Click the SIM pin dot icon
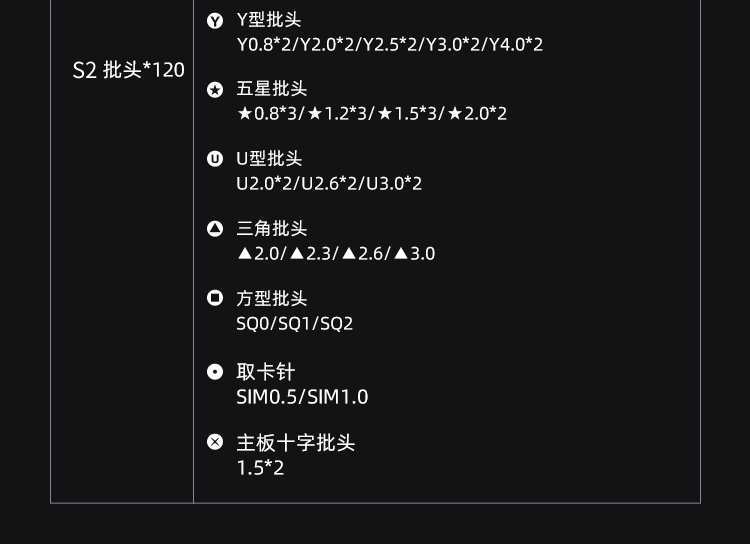Screen dimensions: 750x544 click(x=215, y=372)
